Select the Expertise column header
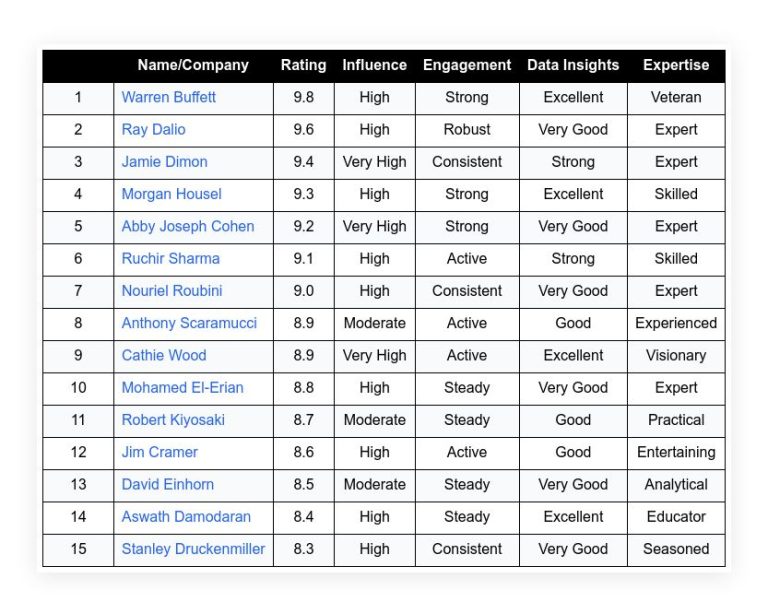This screenshot has width=768, height=602. tap(676, 65)
